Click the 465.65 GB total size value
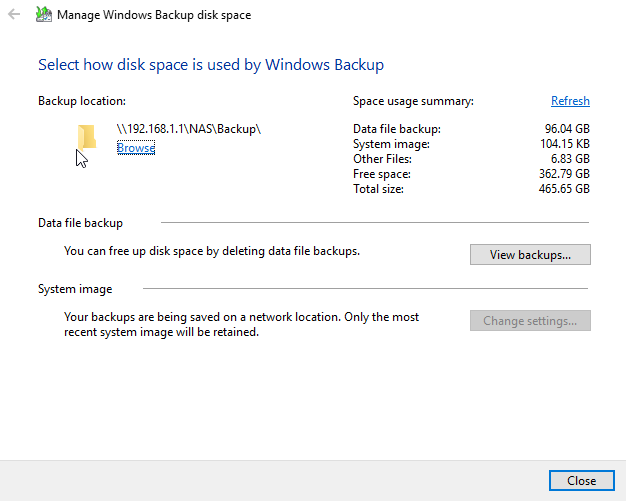The image size is (626, 501). point(564,189)
